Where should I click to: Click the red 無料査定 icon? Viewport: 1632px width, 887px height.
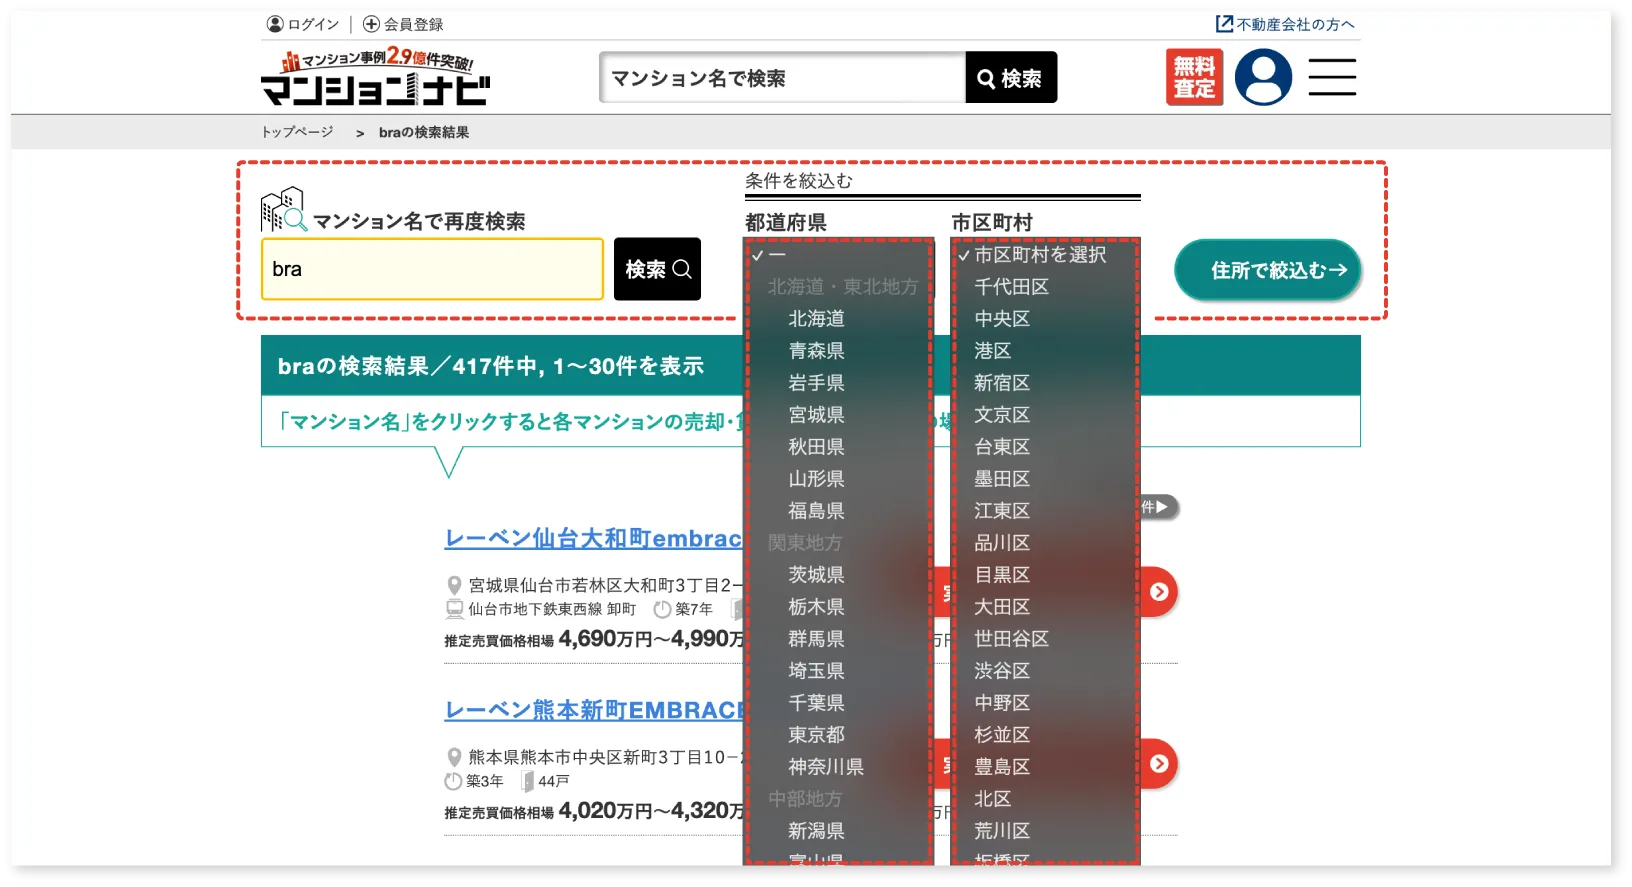pyautogui.click(x=1194, y=78)
